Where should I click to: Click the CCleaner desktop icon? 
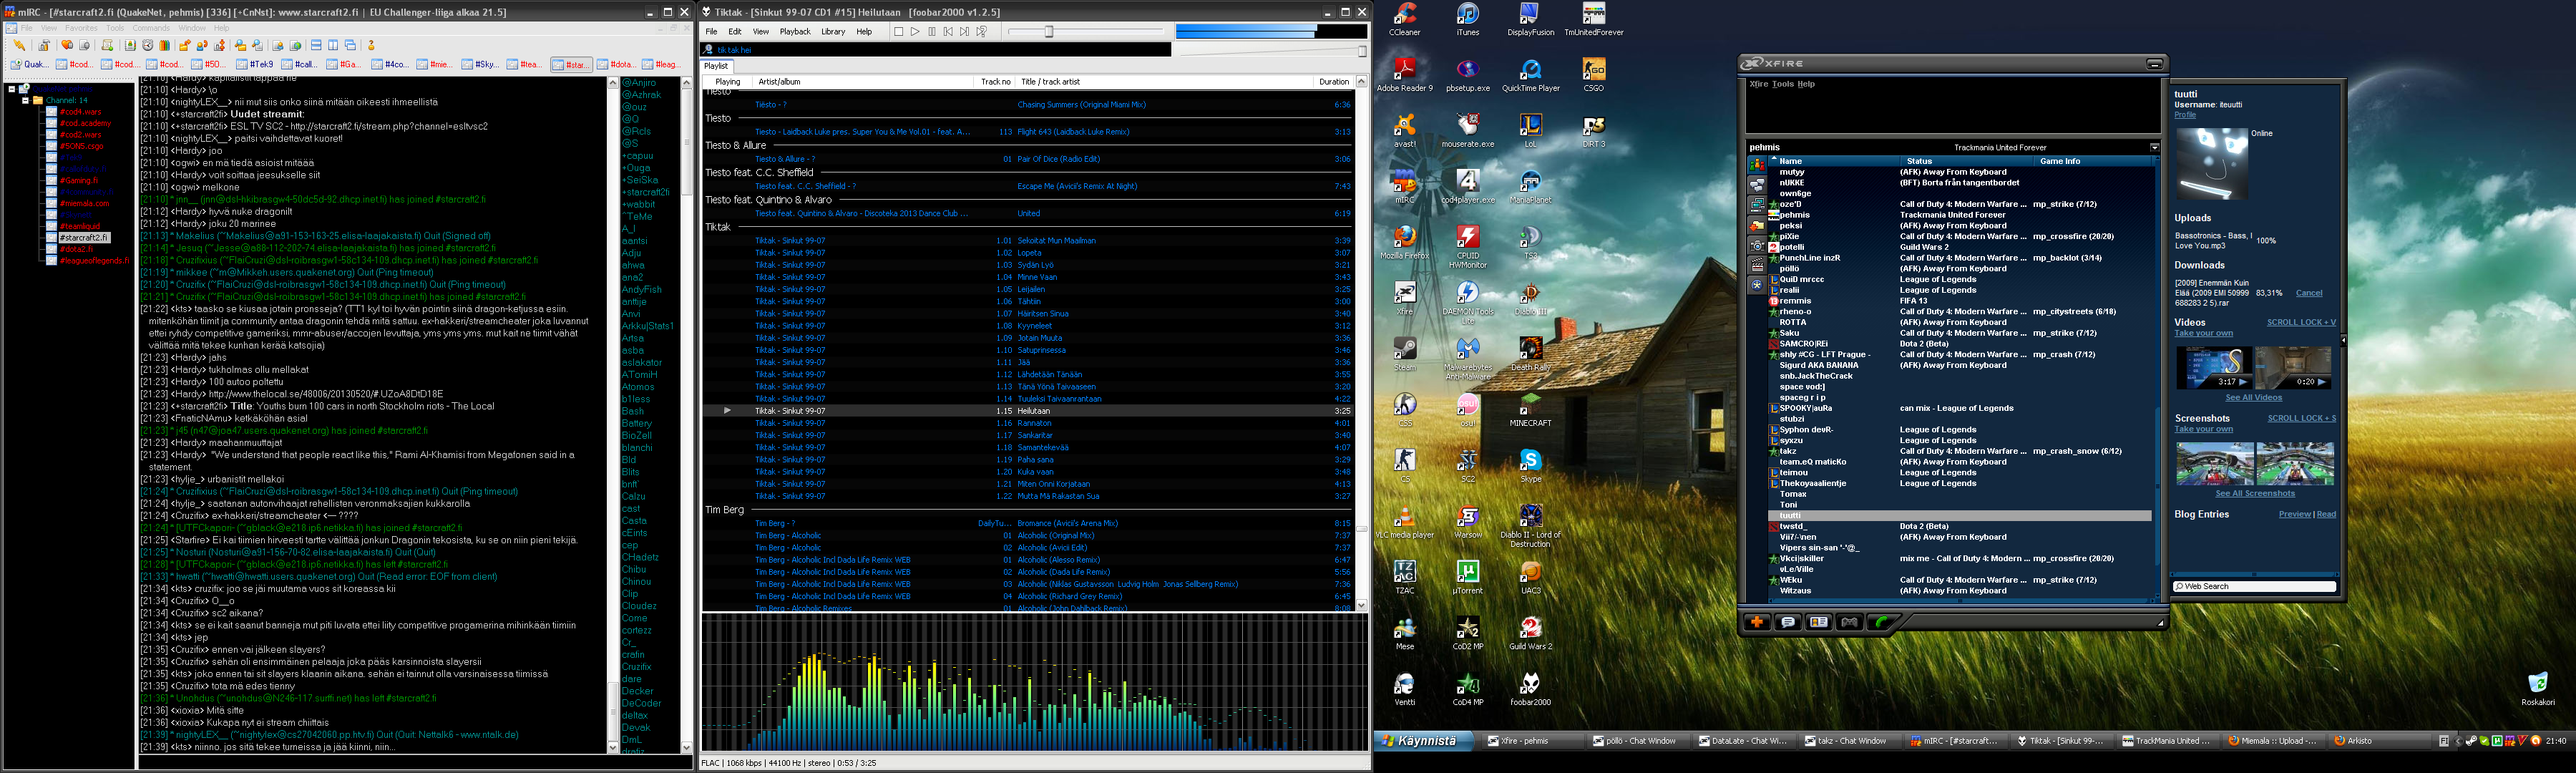click(x=1404, y=19)
